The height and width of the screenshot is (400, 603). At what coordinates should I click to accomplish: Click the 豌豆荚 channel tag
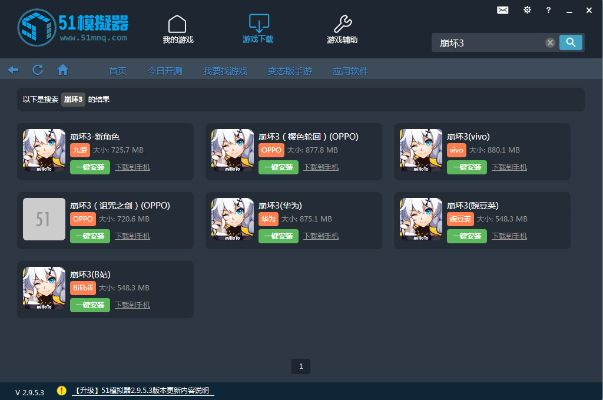point(460,219)
